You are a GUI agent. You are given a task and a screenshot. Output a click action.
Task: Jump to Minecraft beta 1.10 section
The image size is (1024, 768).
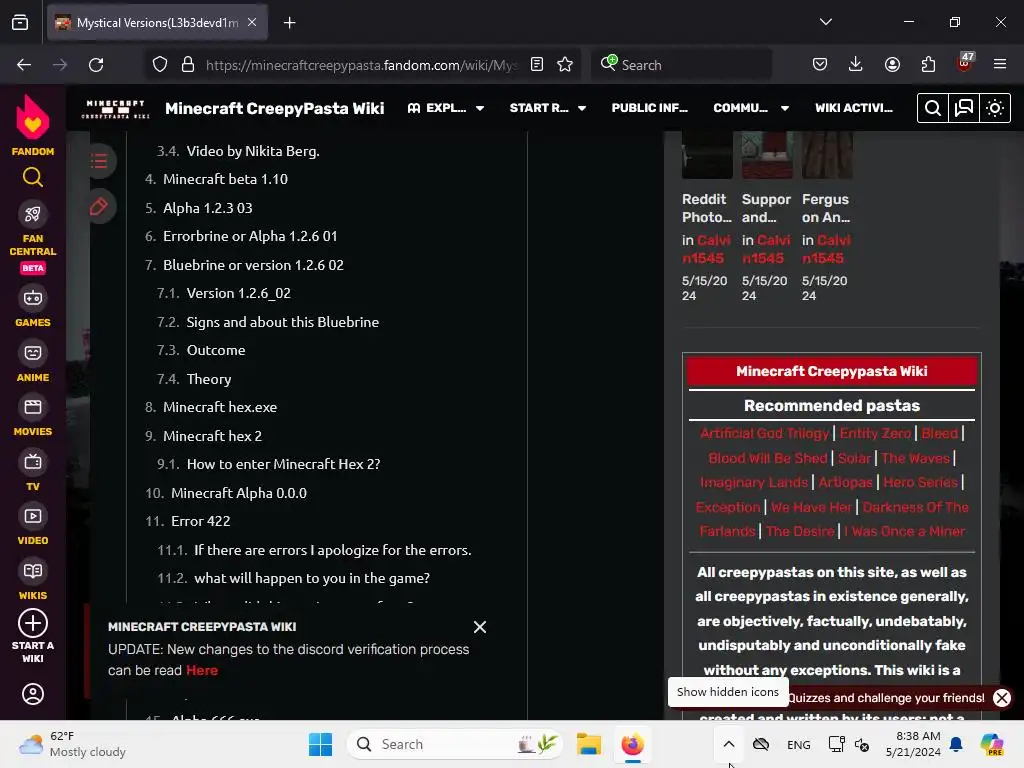pos(225,179)
